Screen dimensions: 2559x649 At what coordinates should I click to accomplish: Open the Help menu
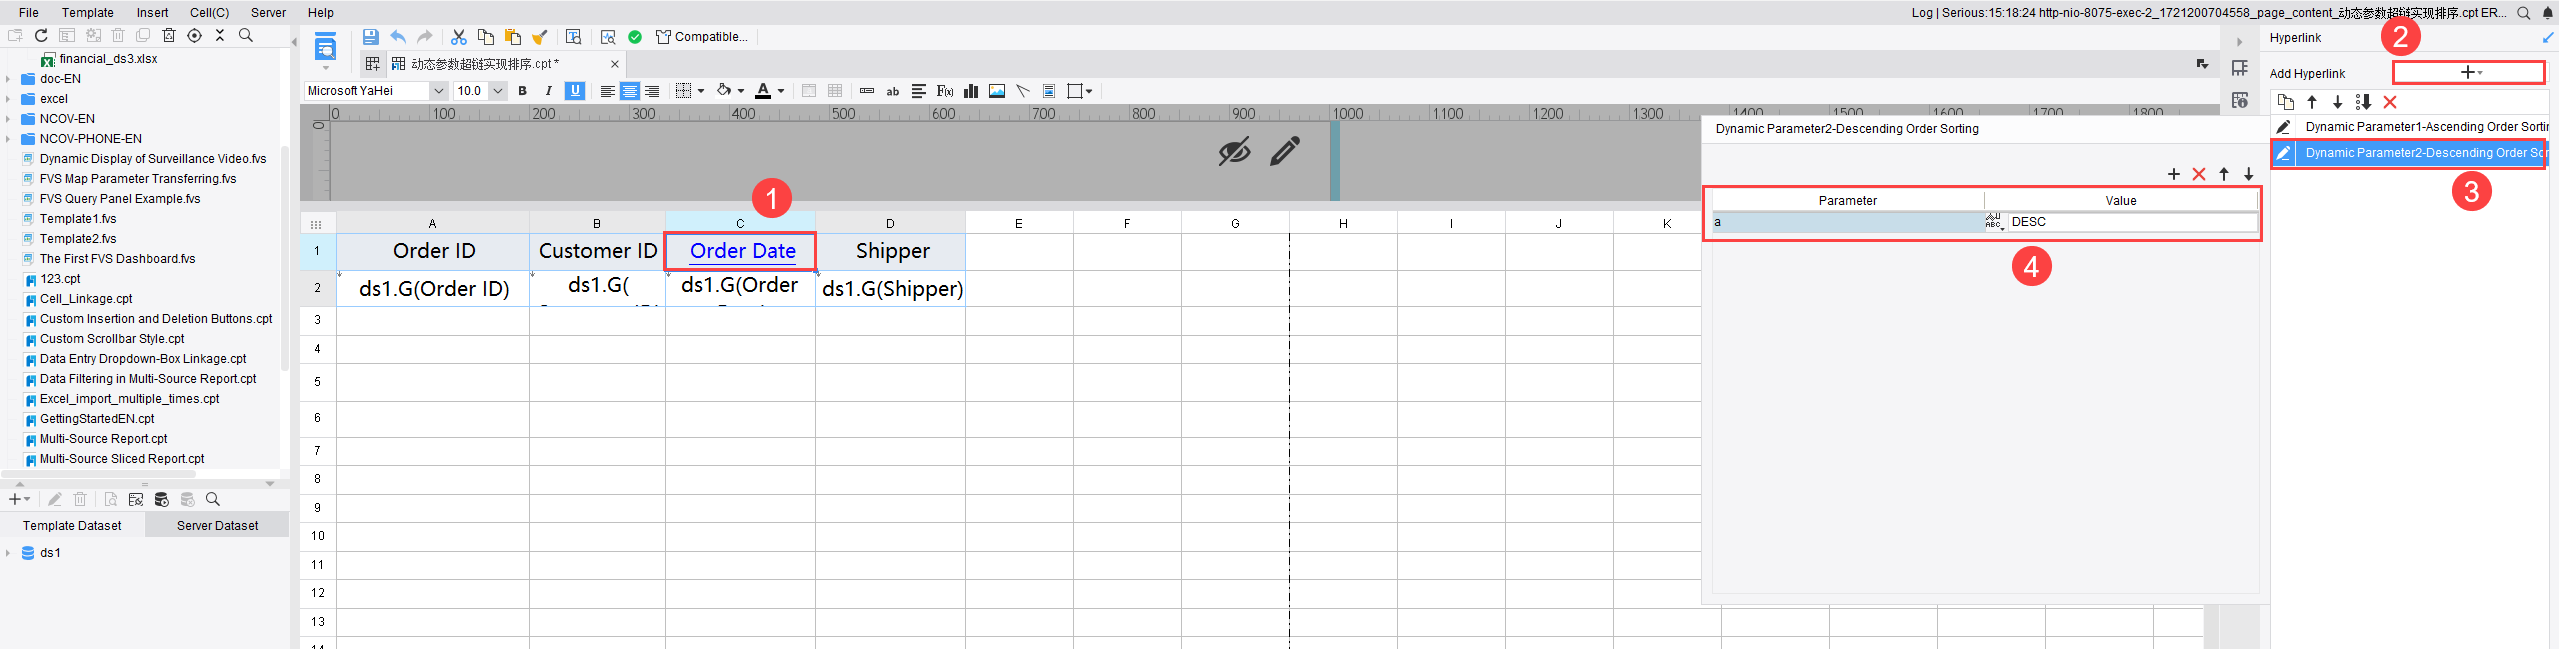pos(321,13)
